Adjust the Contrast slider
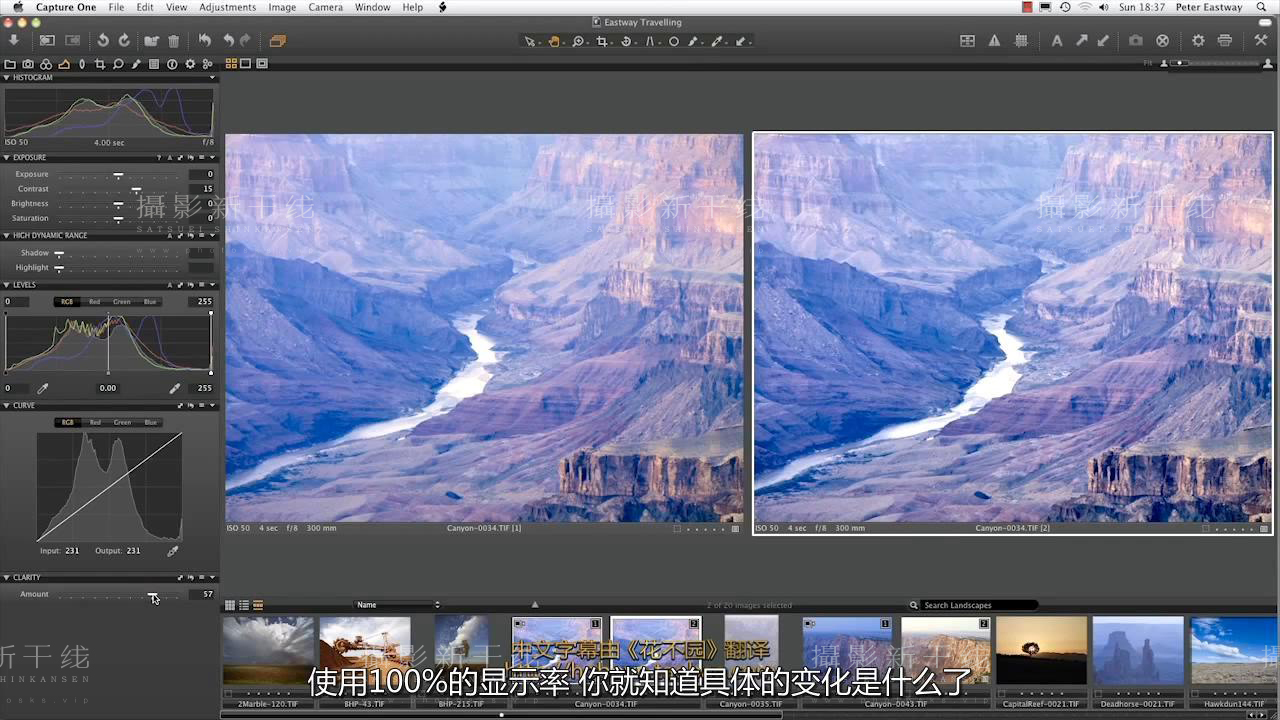Viewport: 1280px width, 720px height. tap(136, 189)
